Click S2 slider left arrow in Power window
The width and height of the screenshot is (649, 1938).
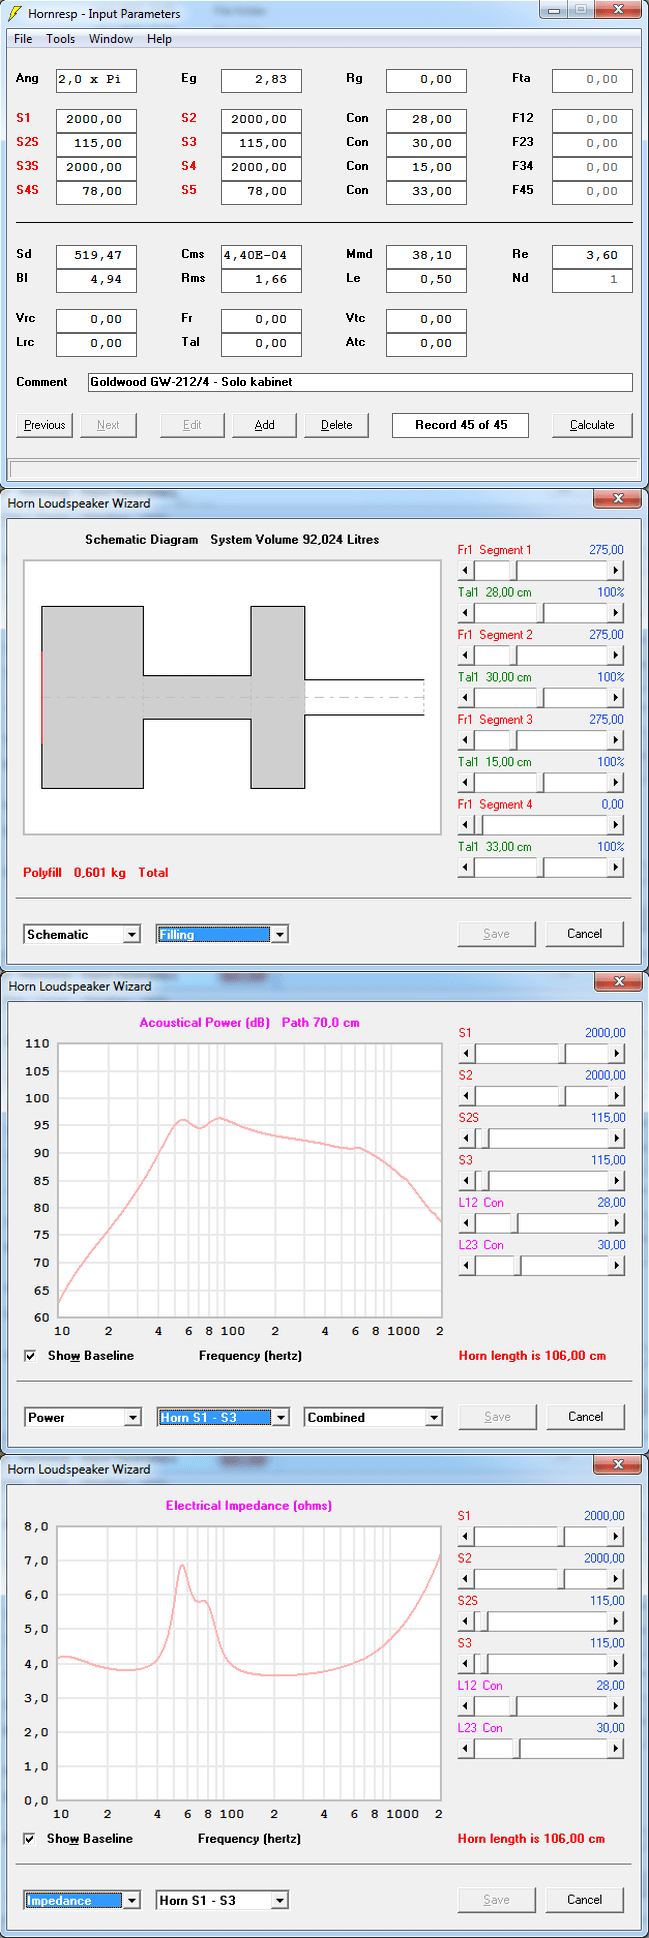point(467,1096)
